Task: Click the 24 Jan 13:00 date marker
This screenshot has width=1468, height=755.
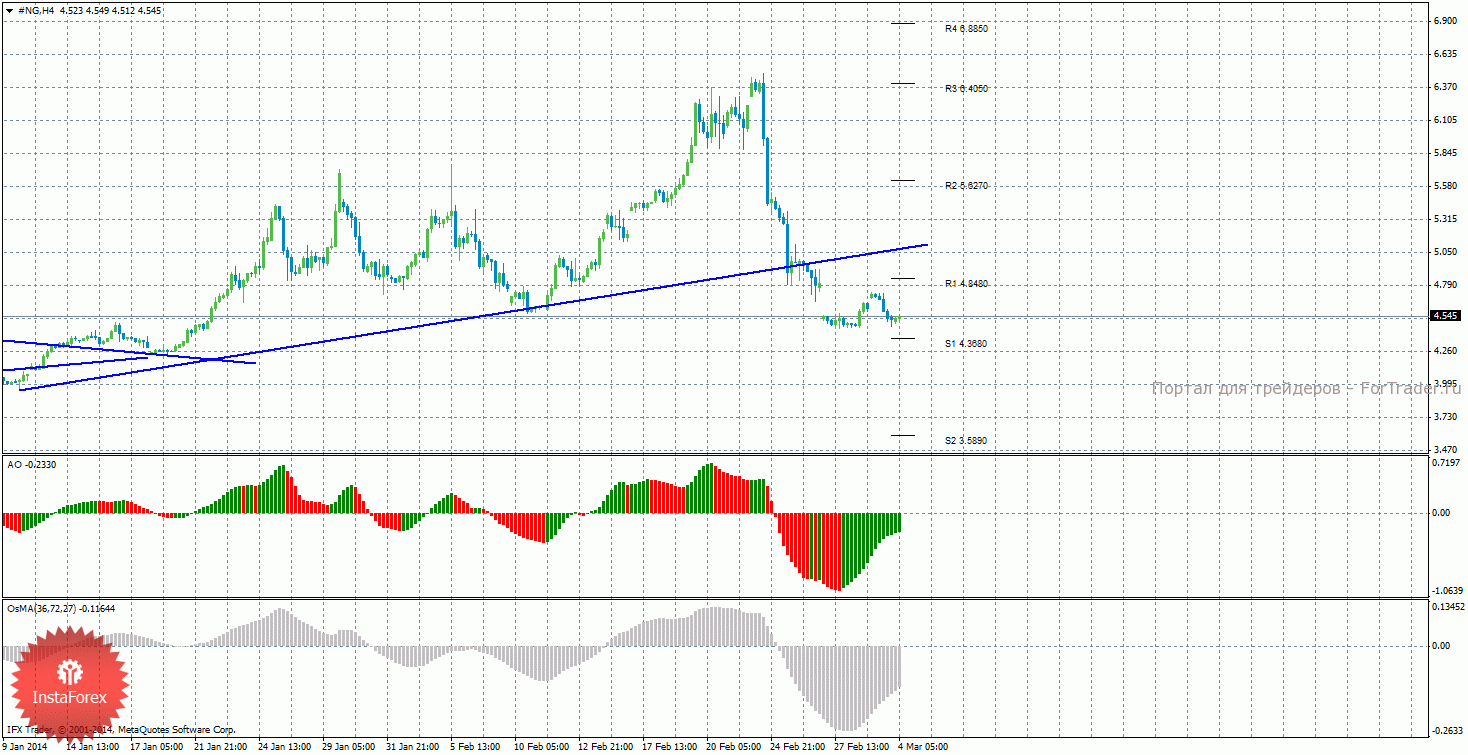Action: click(283, 746)
